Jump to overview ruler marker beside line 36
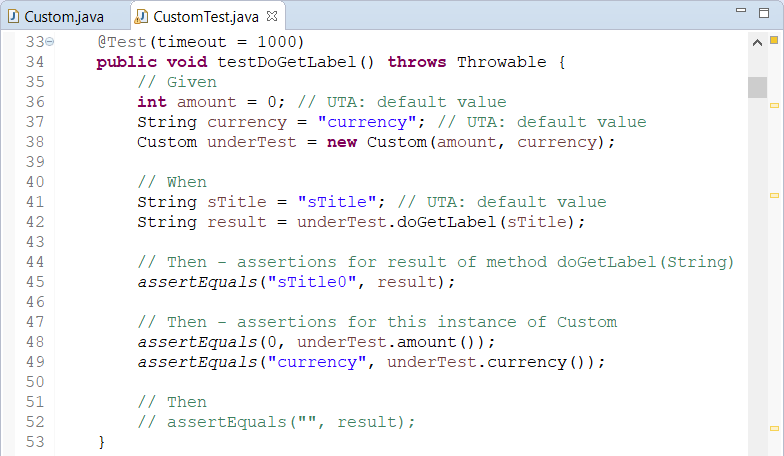The width and height of the screenshot is (784, 456). pos(774,106)
